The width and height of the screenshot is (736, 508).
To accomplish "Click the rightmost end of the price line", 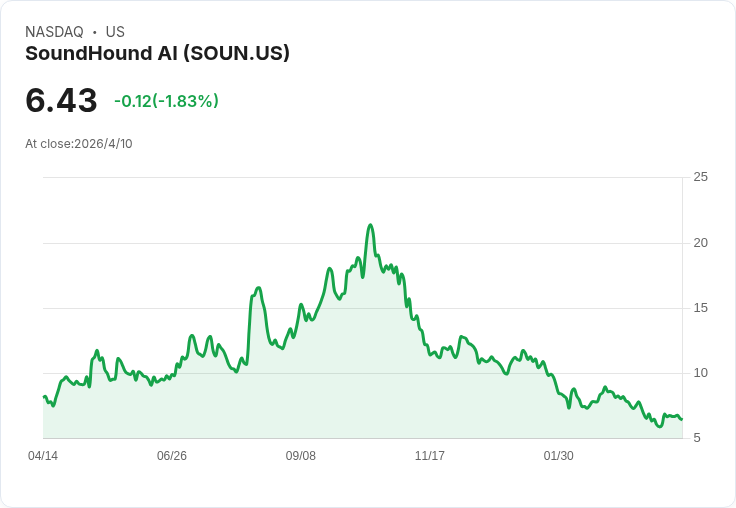I will [681, 419].
